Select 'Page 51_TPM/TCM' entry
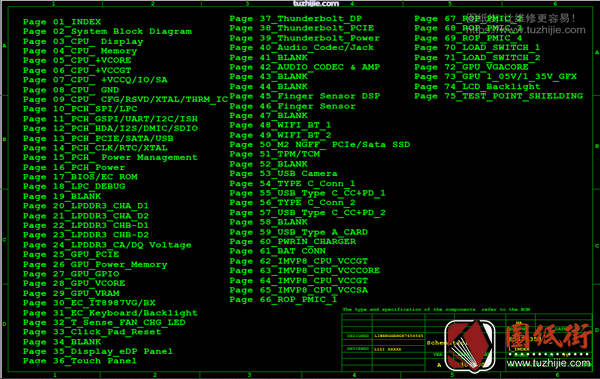 [275, 155]
